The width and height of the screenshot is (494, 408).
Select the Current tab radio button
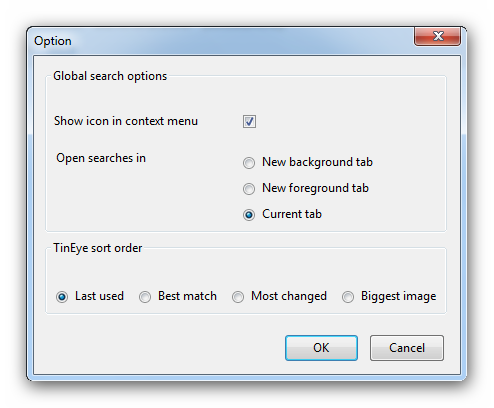click(x=249, y=215)
